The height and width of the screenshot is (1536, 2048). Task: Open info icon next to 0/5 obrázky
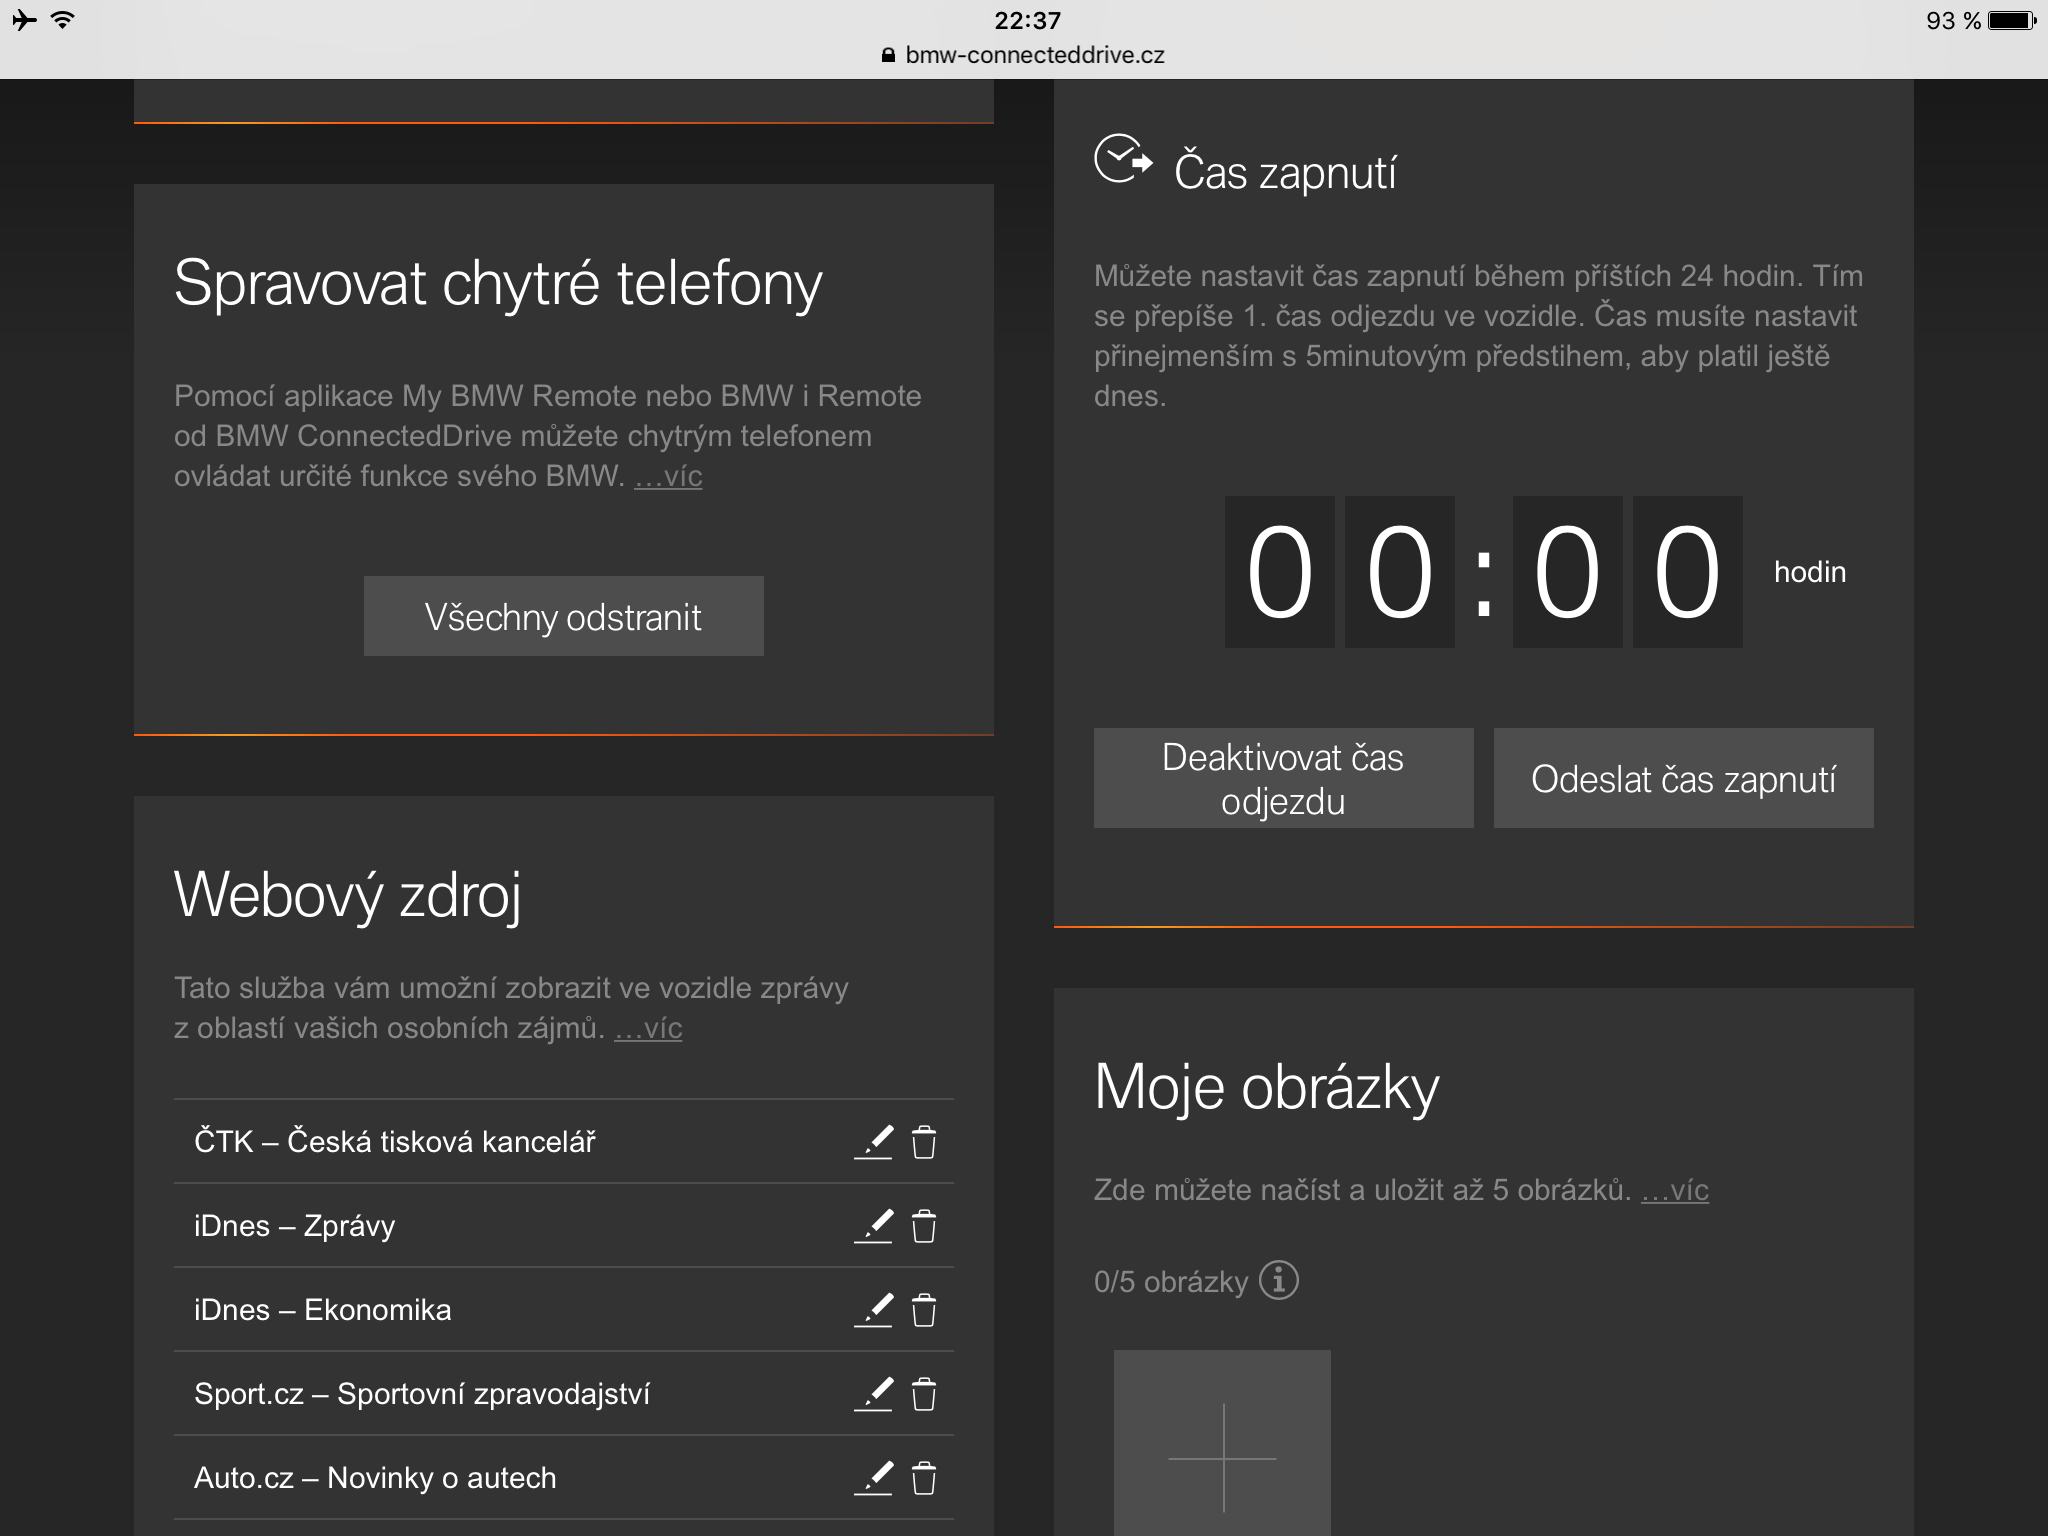pyautogui.click(x=1278, y=1280)
